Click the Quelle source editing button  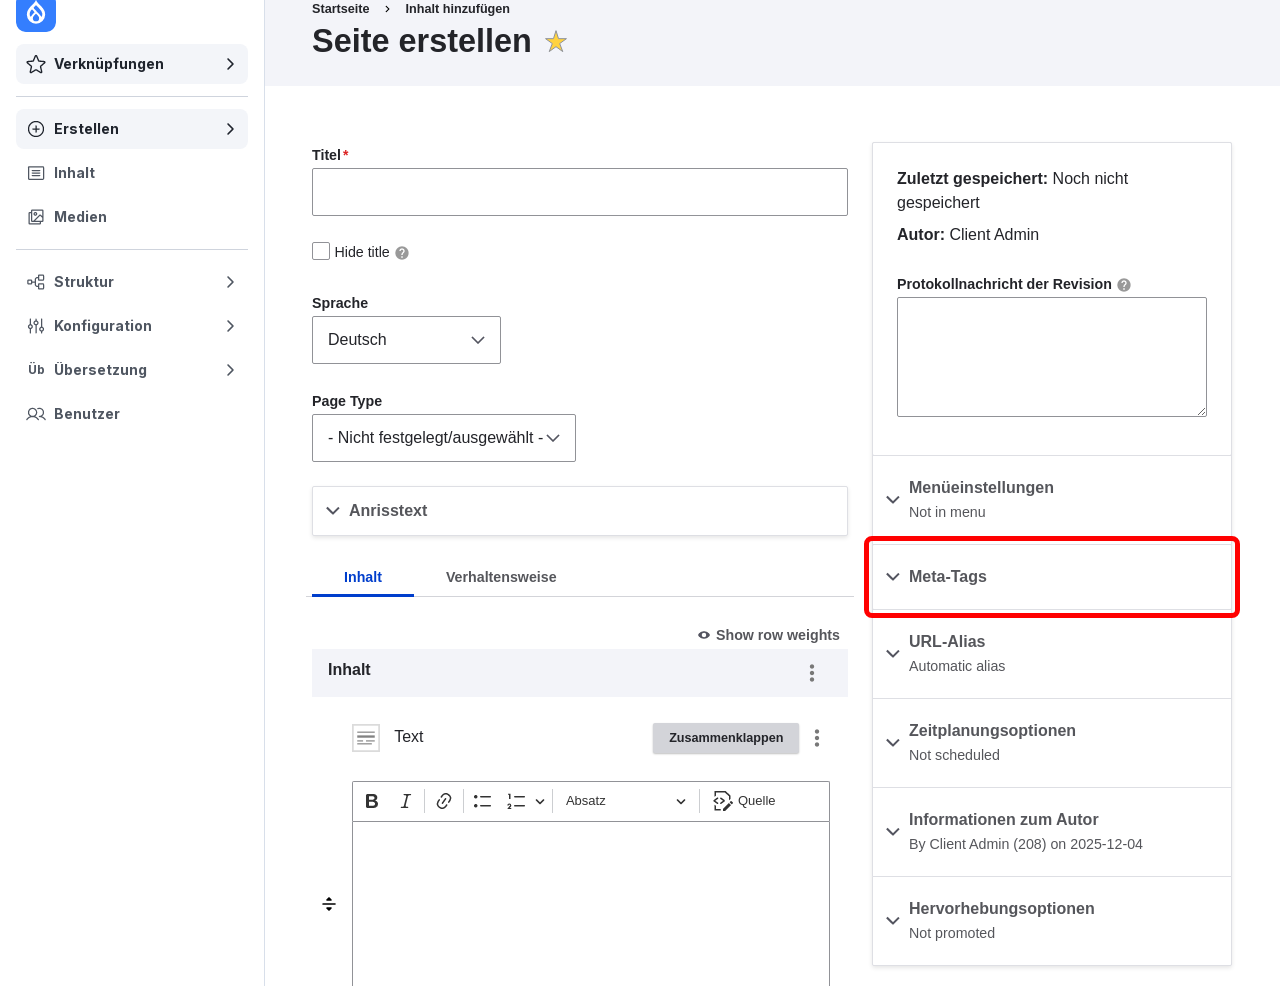point(744,801)
